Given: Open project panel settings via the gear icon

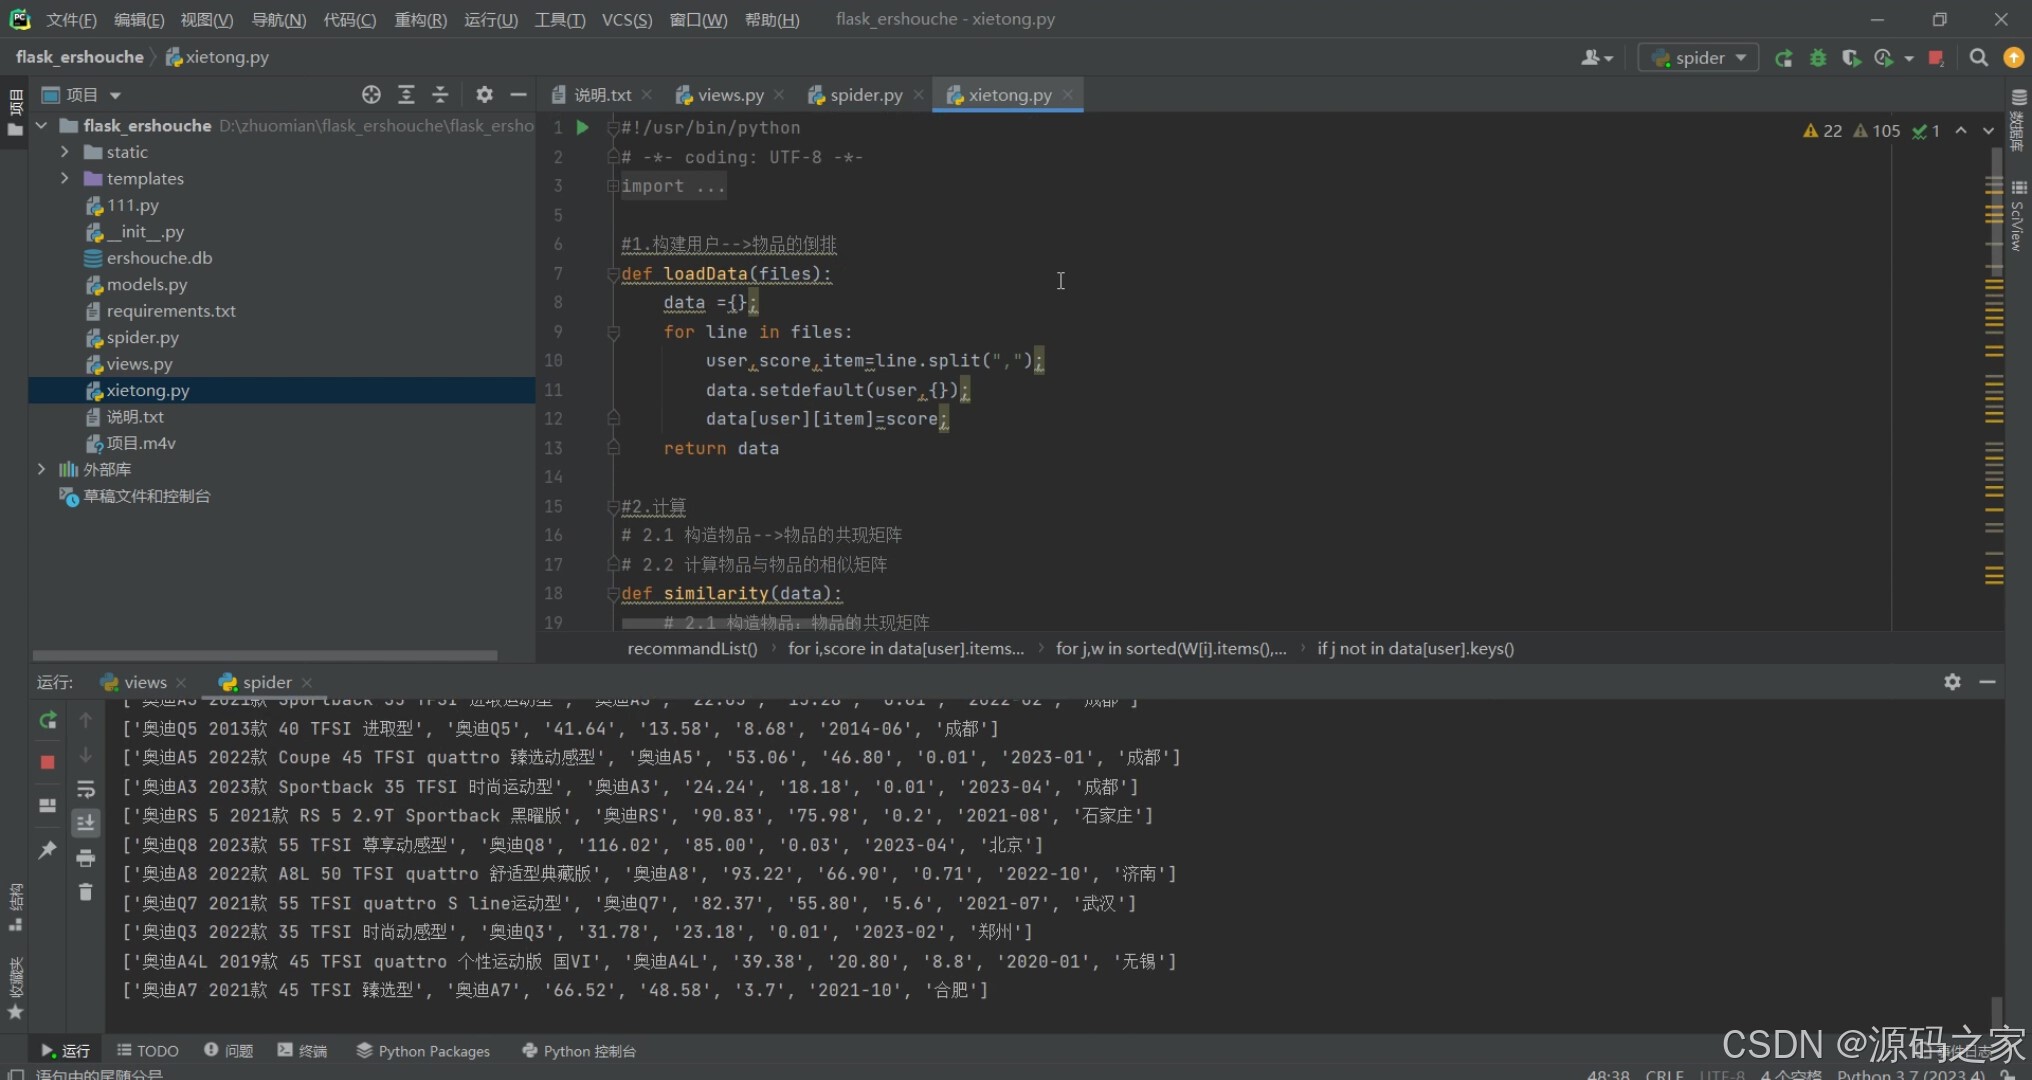Looking at the screenshot, I should coord(484,94).
